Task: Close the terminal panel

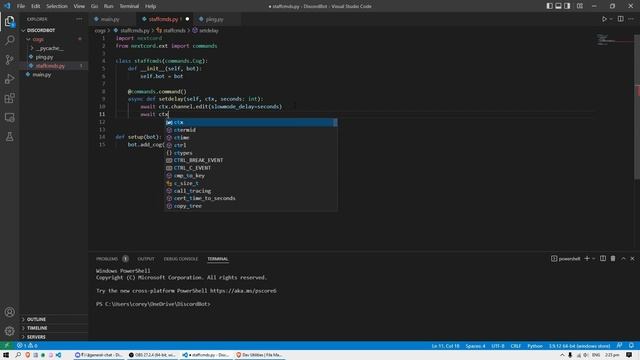Action: click(632, 259)
